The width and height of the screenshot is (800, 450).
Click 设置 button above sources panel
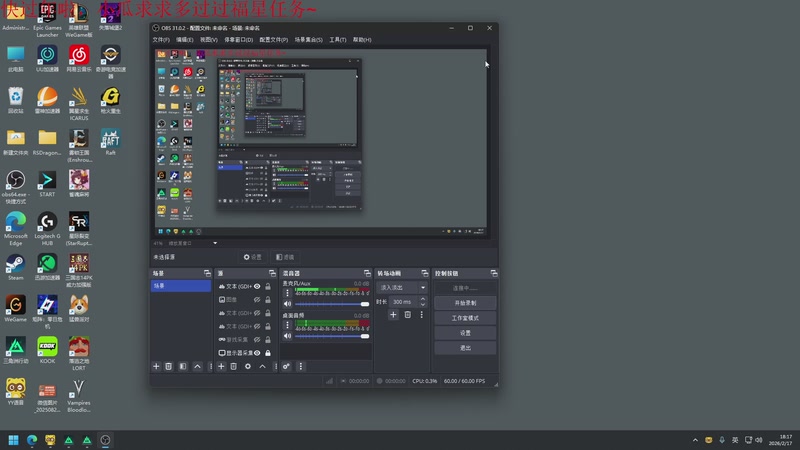[253, 257]
